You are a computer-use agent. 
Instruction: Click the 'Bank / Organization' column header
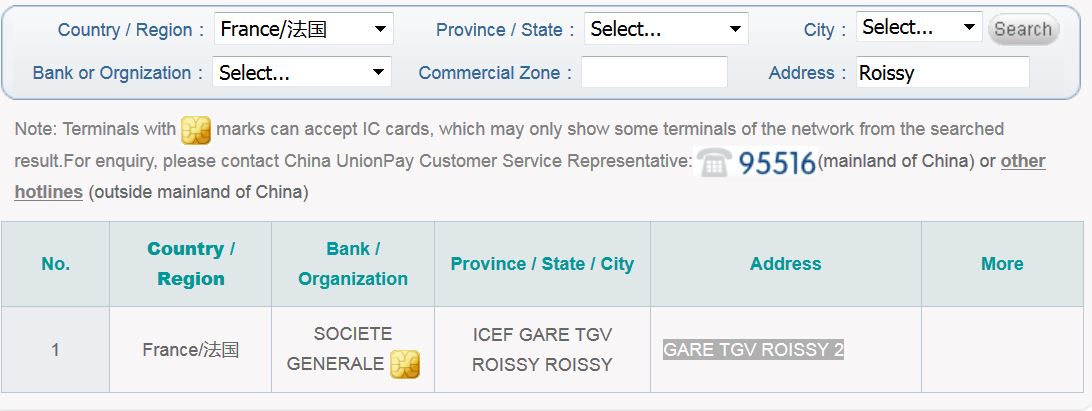(353, 264)
